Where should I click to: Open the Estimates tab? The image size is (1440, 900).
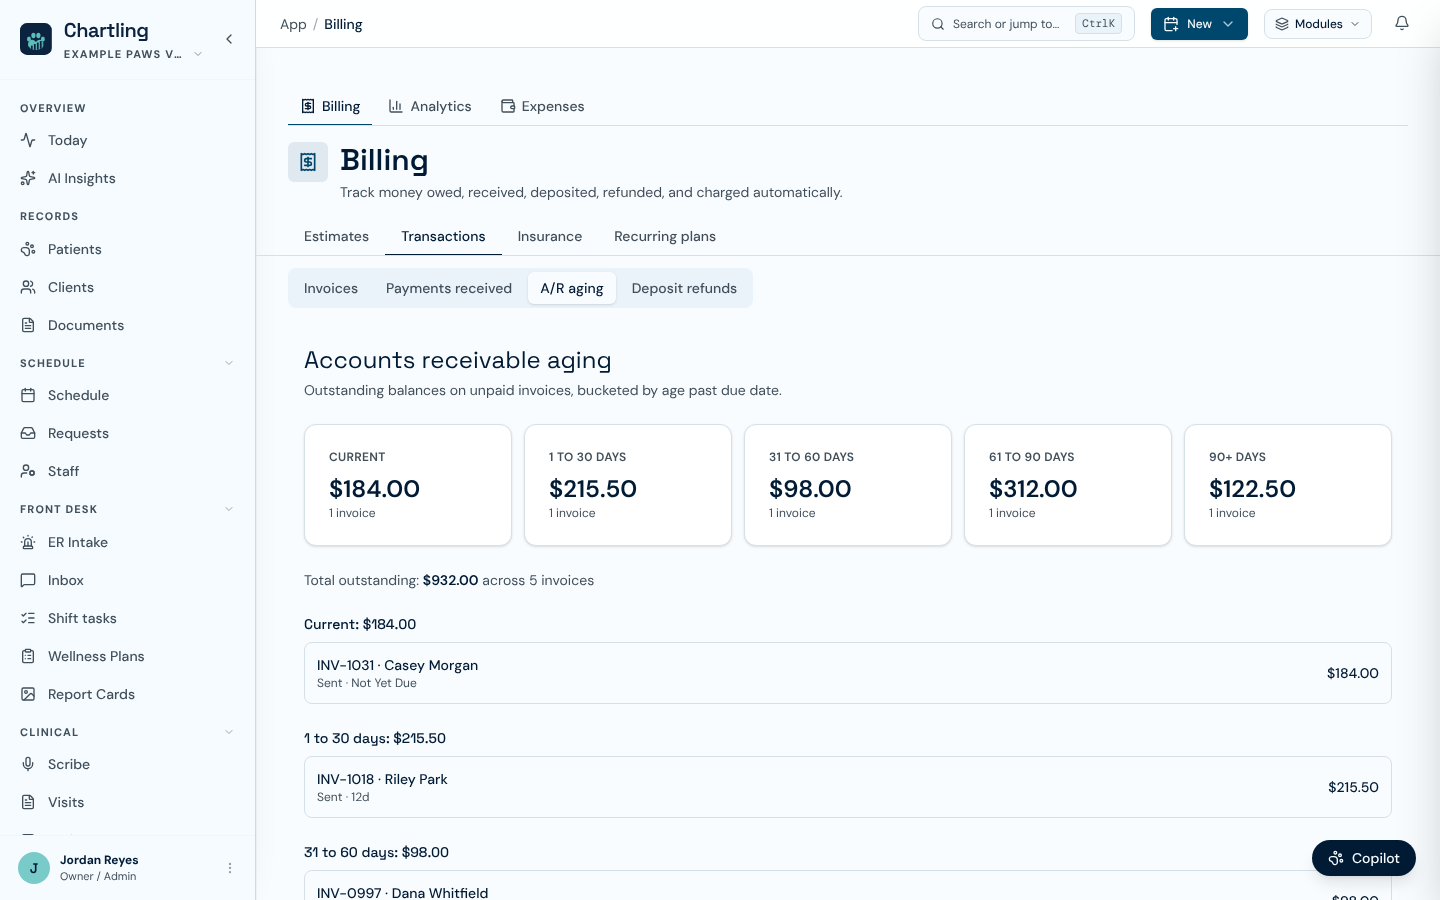pyautogui.click(x=336, y=236)
